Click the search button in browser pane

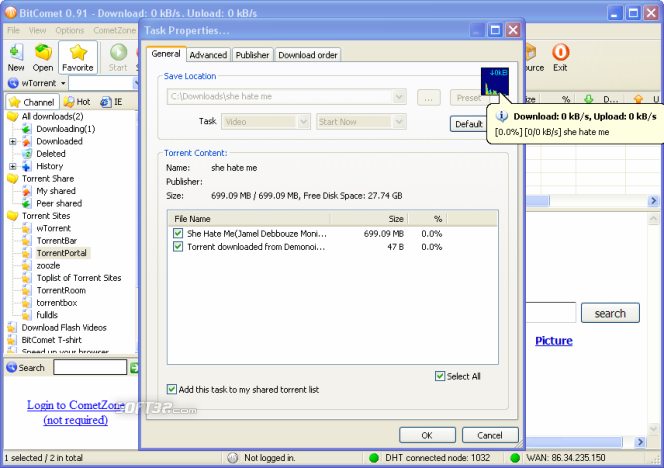coord(610,313)
